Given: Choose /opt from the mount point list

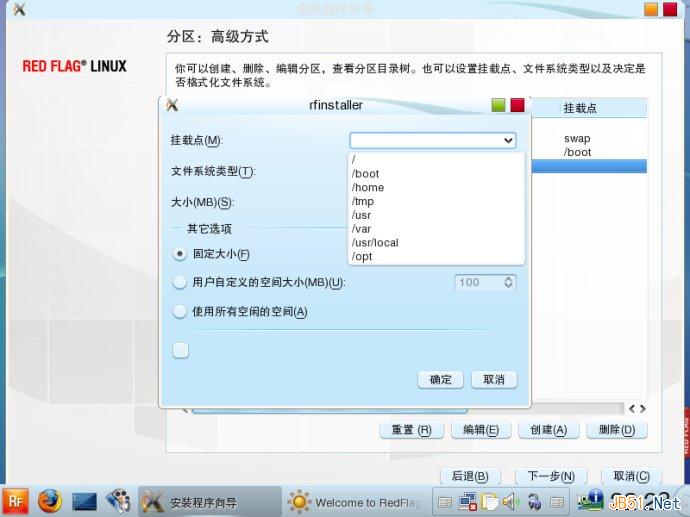Looking at the screenshot, I should [x=436, y=256].
